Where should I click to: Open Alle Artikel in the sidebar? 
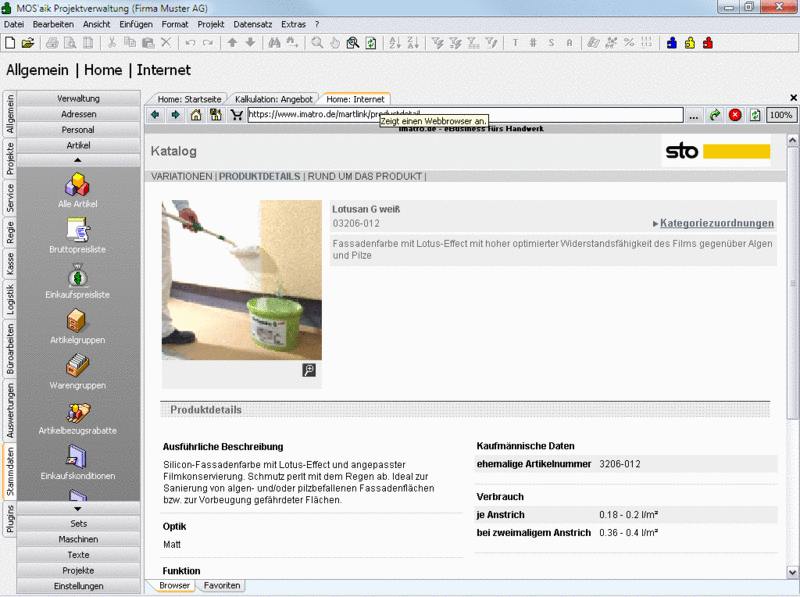pos(78,190)
